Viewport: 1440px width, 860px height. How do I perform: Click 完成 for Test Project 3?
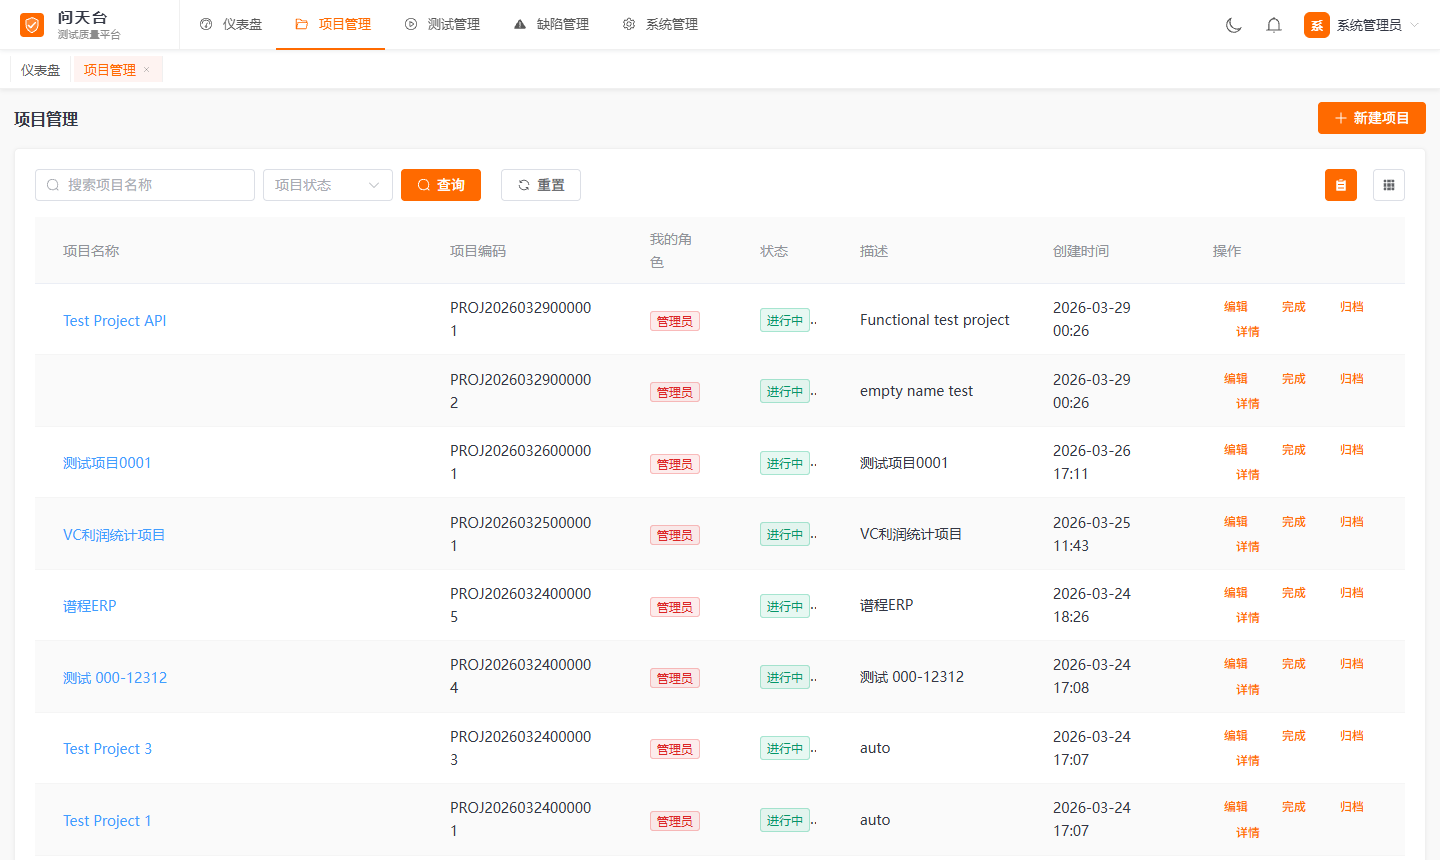click(1294, 736)
